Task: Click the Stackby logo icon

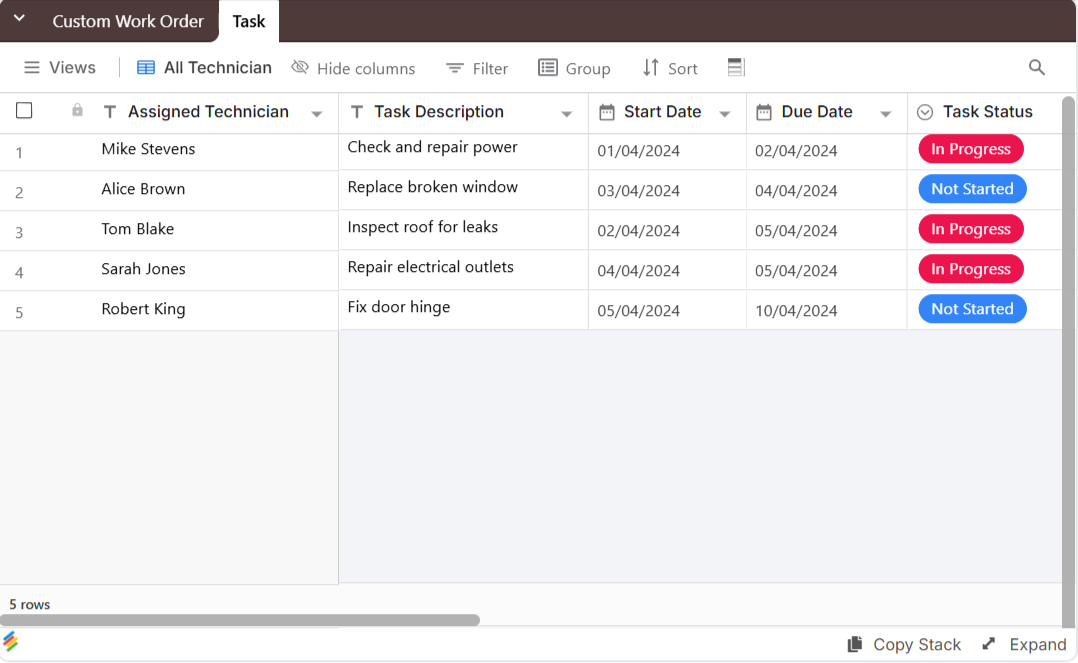Action: (x=10, y=642)
